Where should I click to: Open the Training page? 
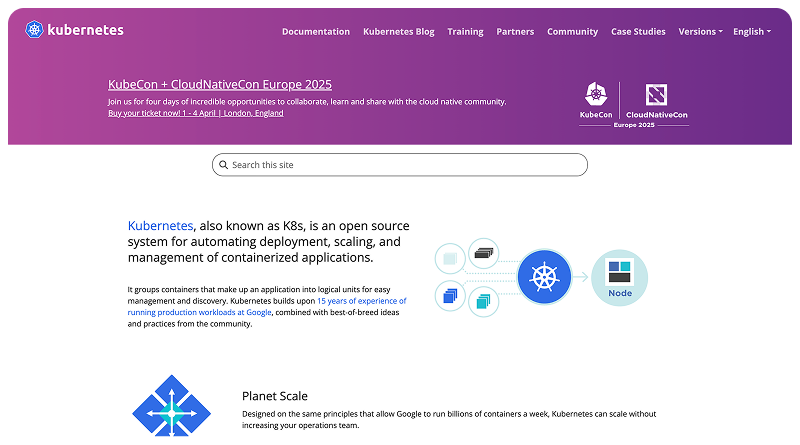(465, 32)
